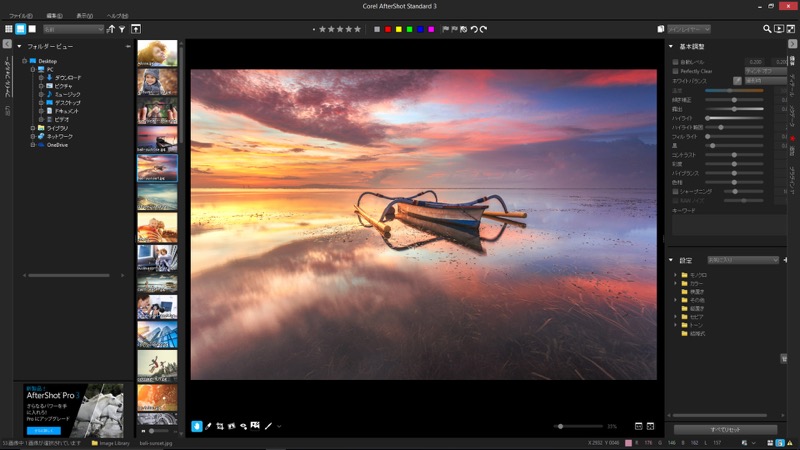Click the white balance picker in adjustments panel
This screenshot has width=800, height=450.
[737, 81]
